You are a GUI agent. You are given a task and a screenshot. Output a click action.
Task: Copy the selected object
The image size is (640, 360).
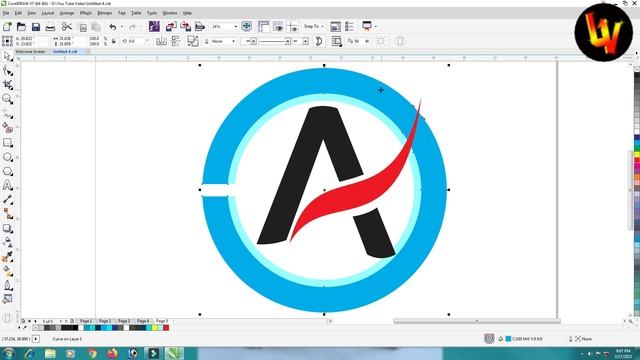83,27
